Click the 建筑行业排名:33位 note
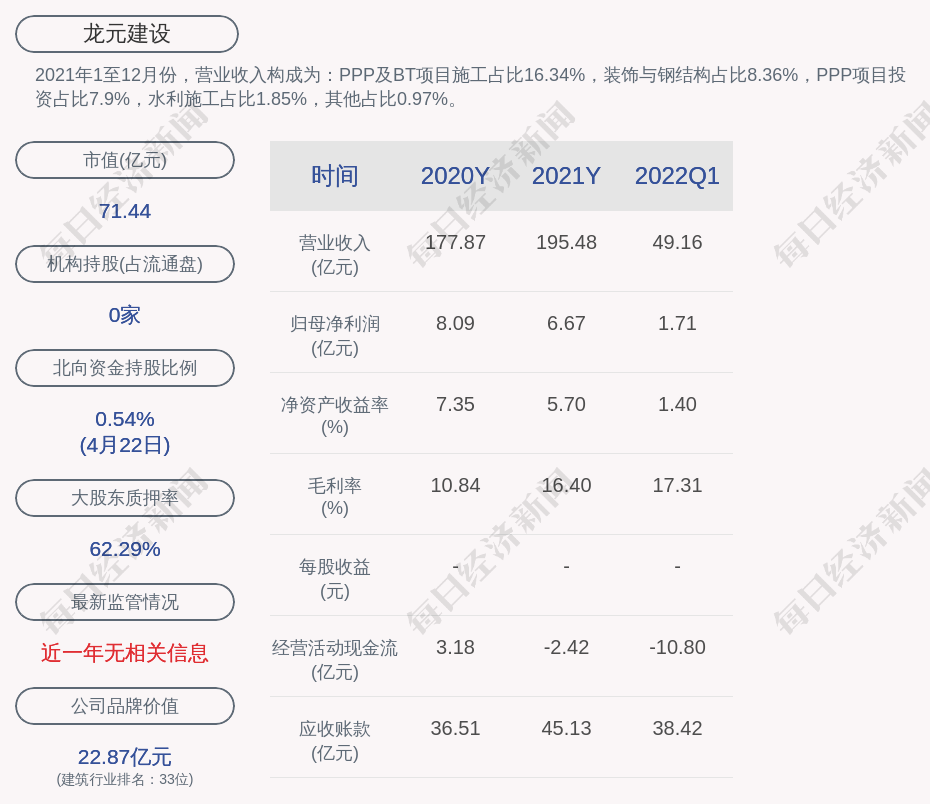Viewport: 930px width, 804px height. point(125,779)
